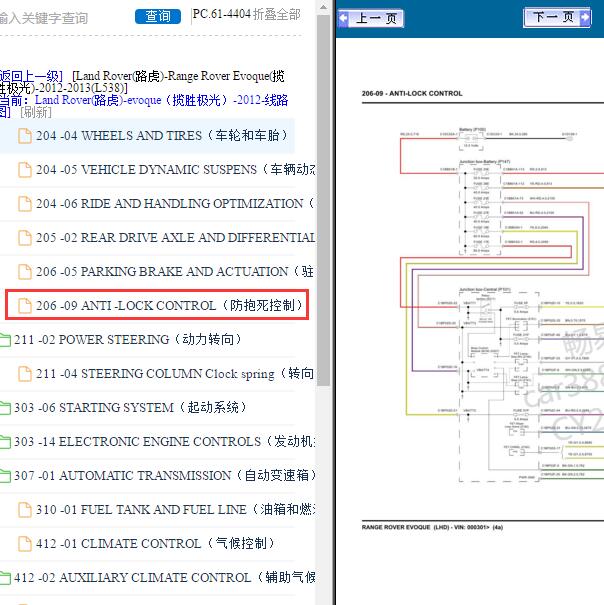The width and height of the screenshot is (604, 605).
Task: Expand 303-06 STARTING SYSTEM folder
Action: (130, 407)
